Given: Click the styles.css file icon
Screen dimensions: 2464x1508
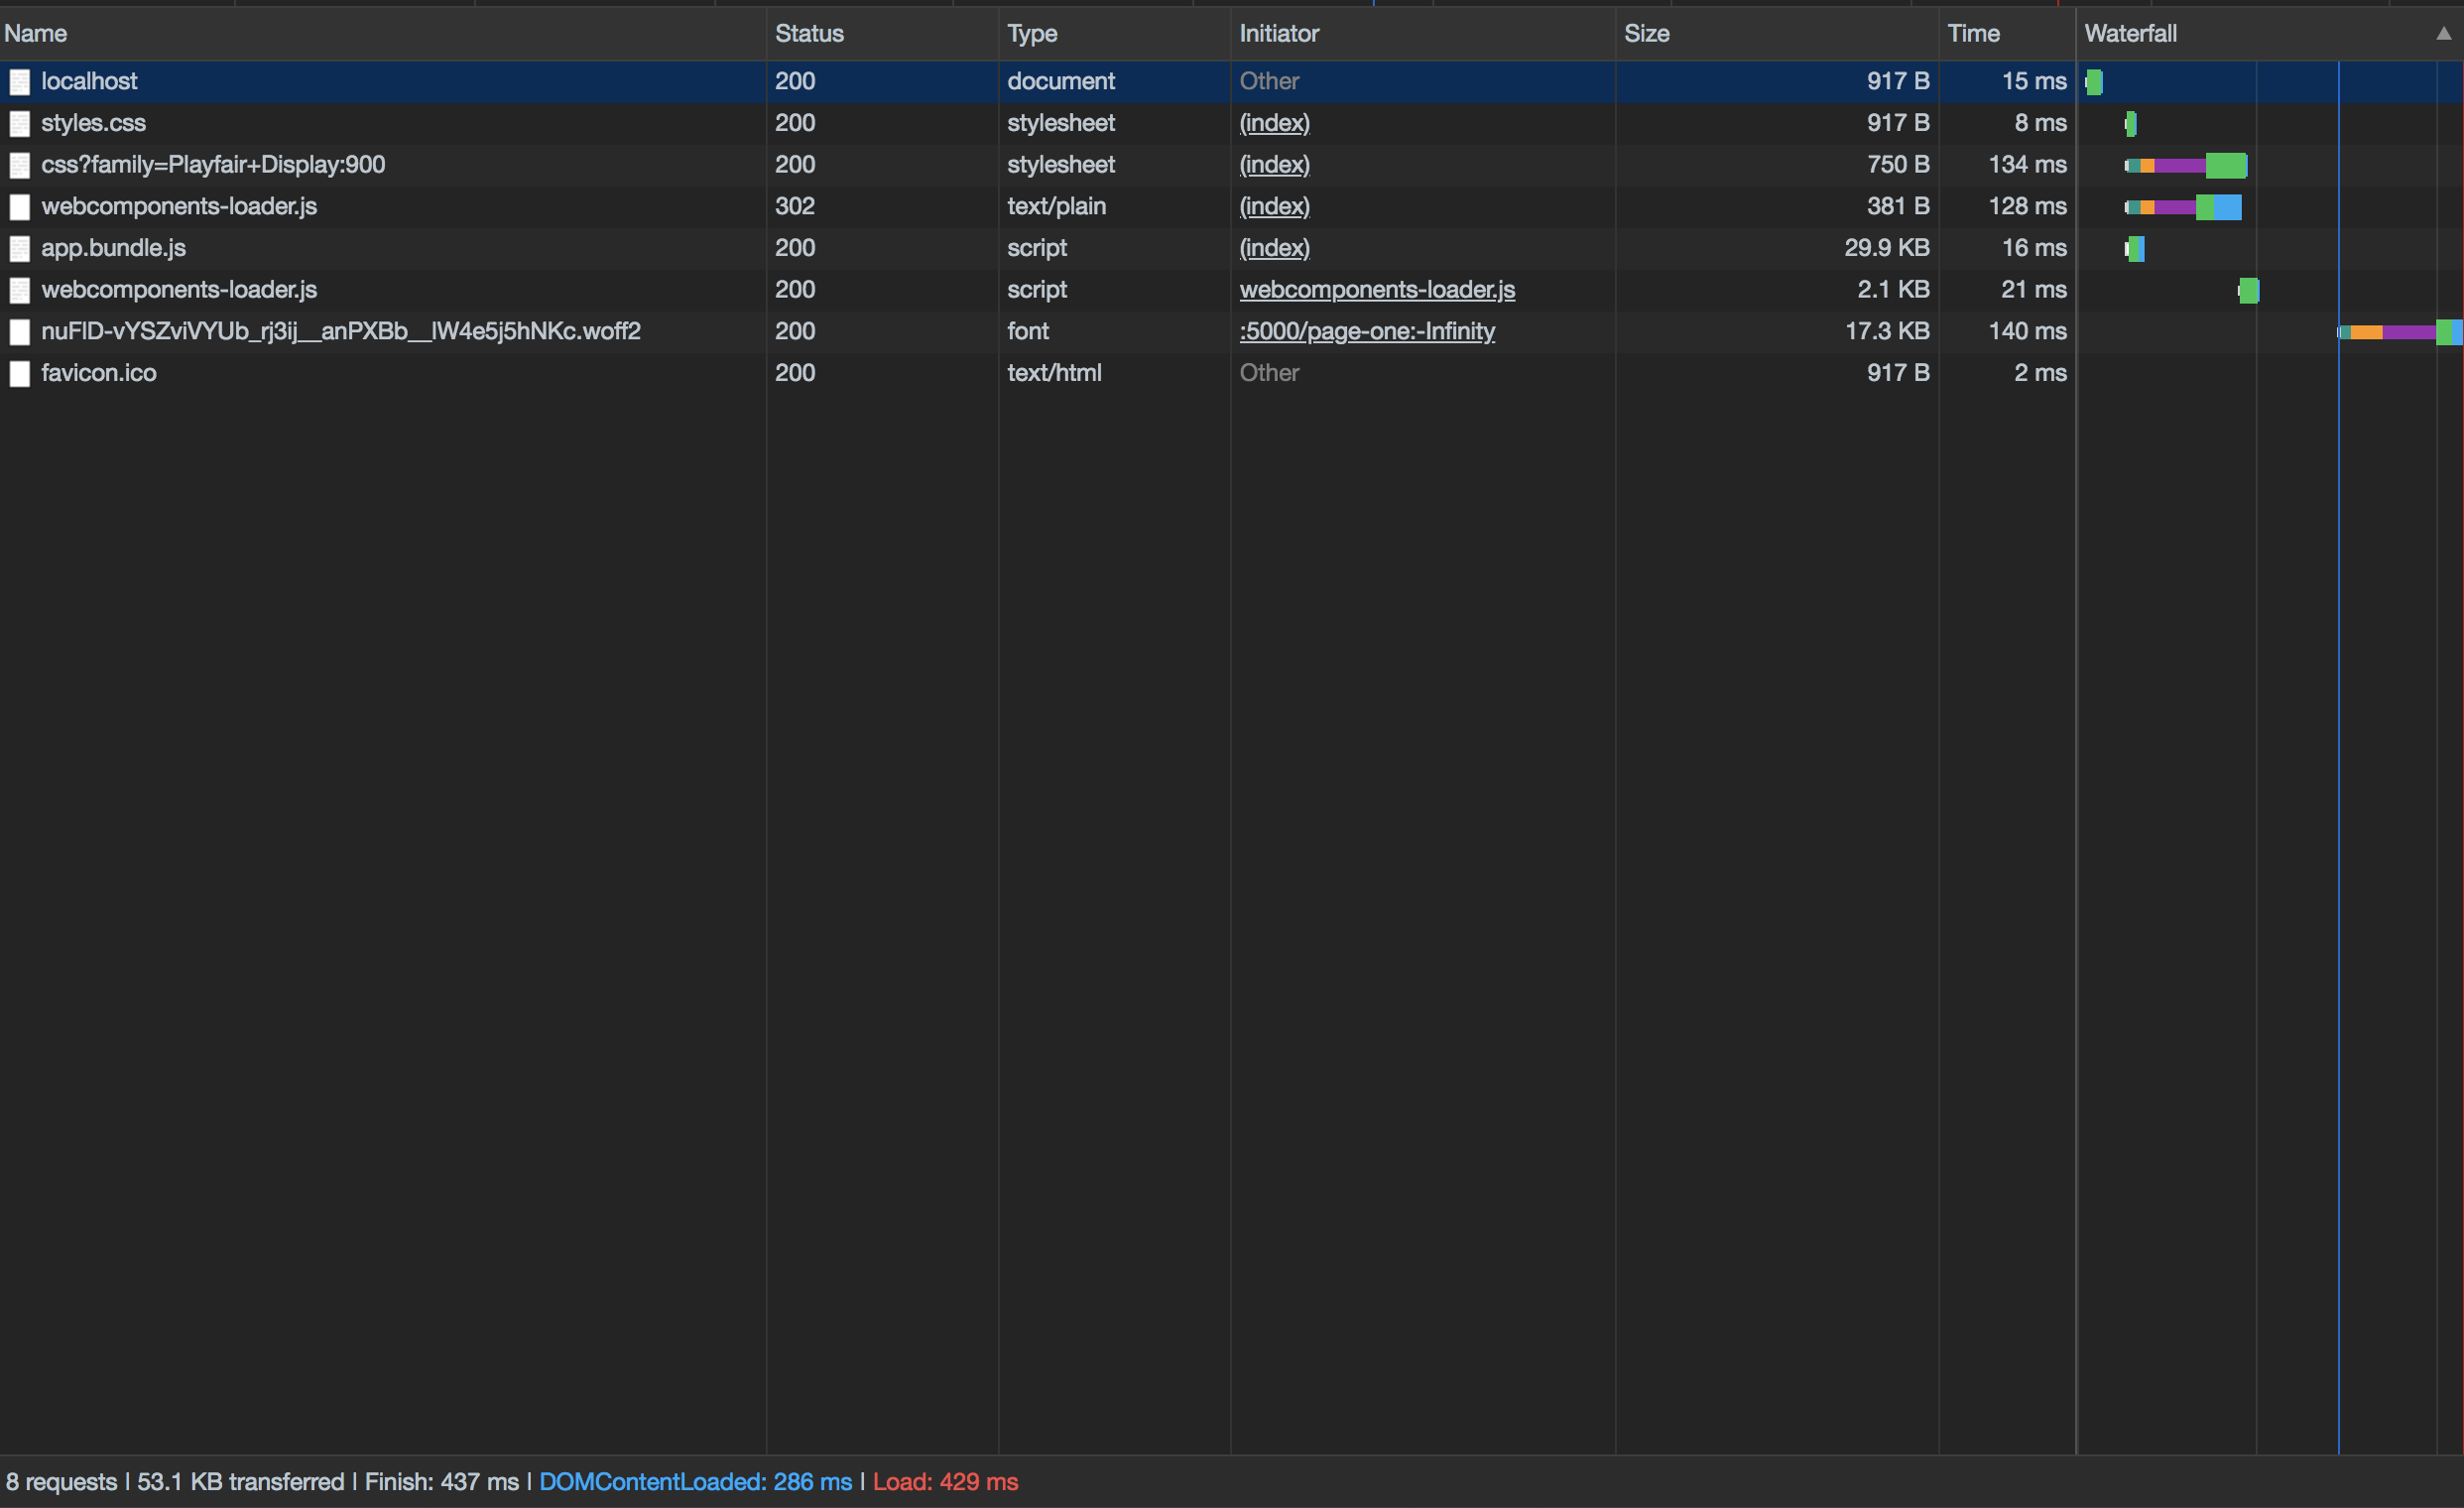Looking at the screenshot, I should click(20, 124).
